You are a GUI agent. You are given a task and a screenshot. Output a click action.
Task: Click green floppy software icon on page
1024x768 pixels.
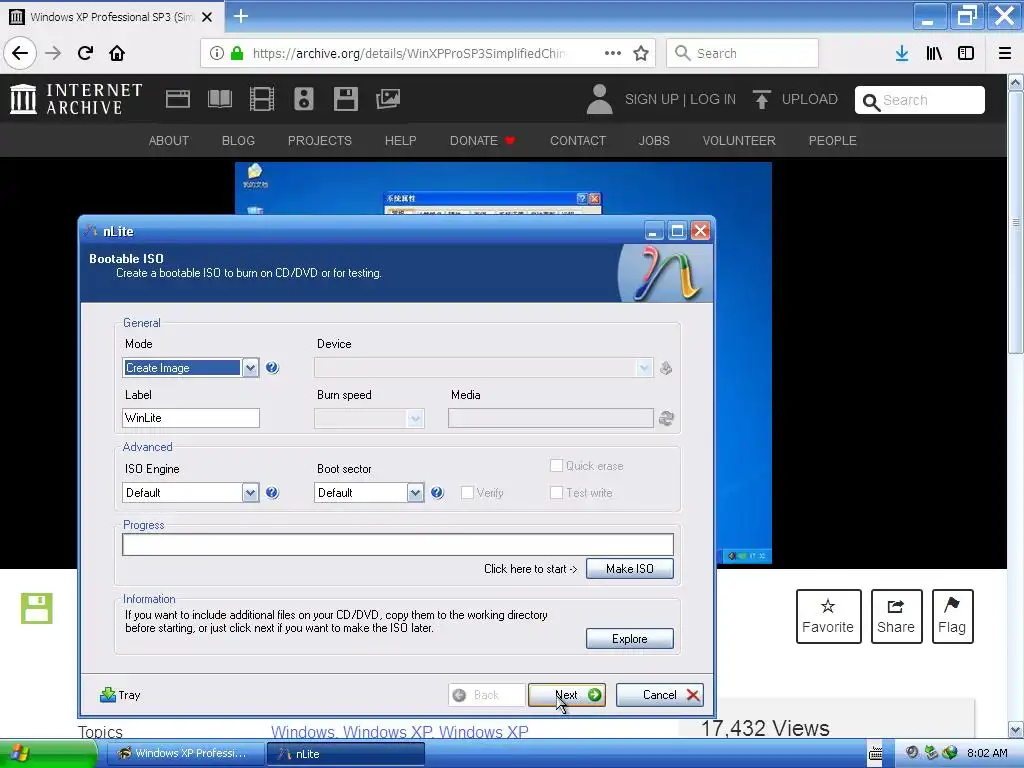click(37, 608)
